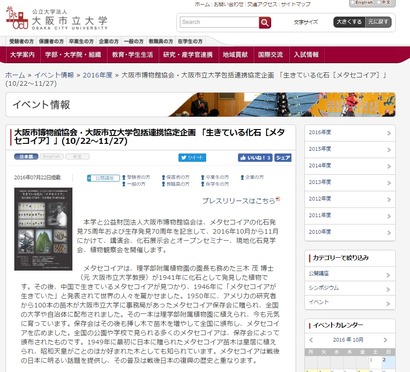
Task: Open the 2014年度 sidebar archive row
Action: point(350,166)
